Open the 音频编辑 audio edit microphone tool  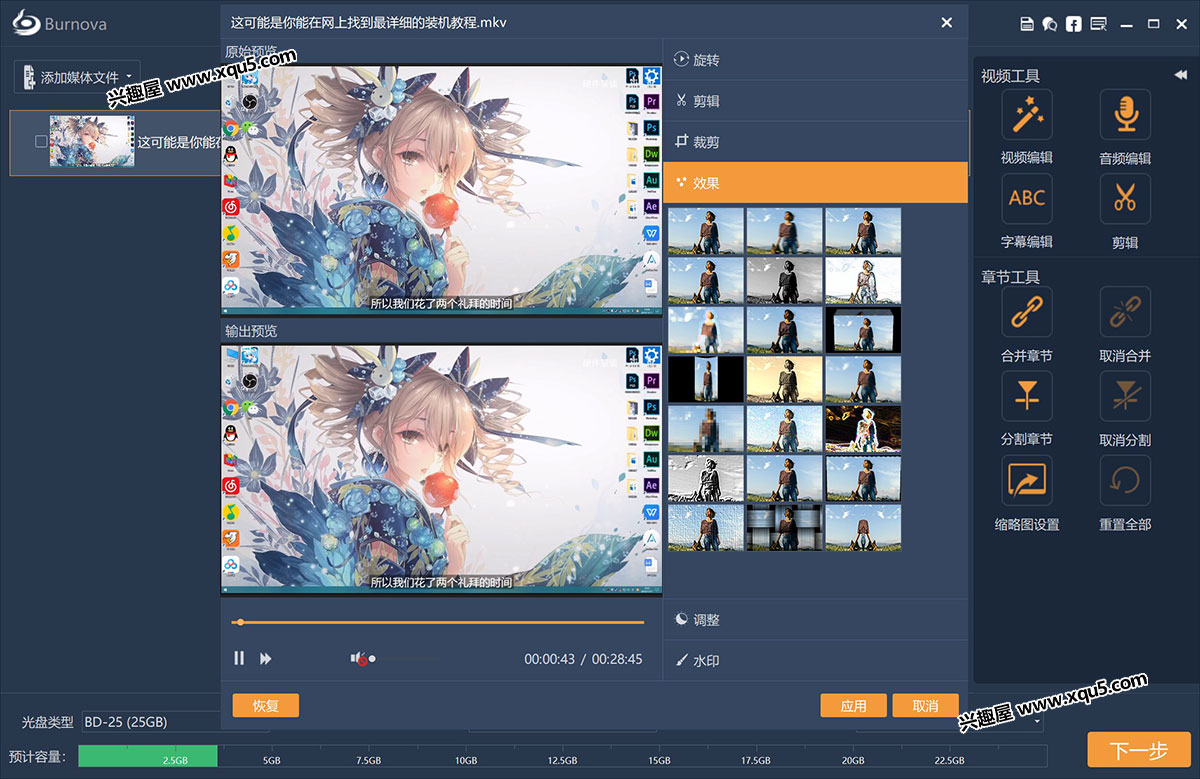tap(1125, 115)
